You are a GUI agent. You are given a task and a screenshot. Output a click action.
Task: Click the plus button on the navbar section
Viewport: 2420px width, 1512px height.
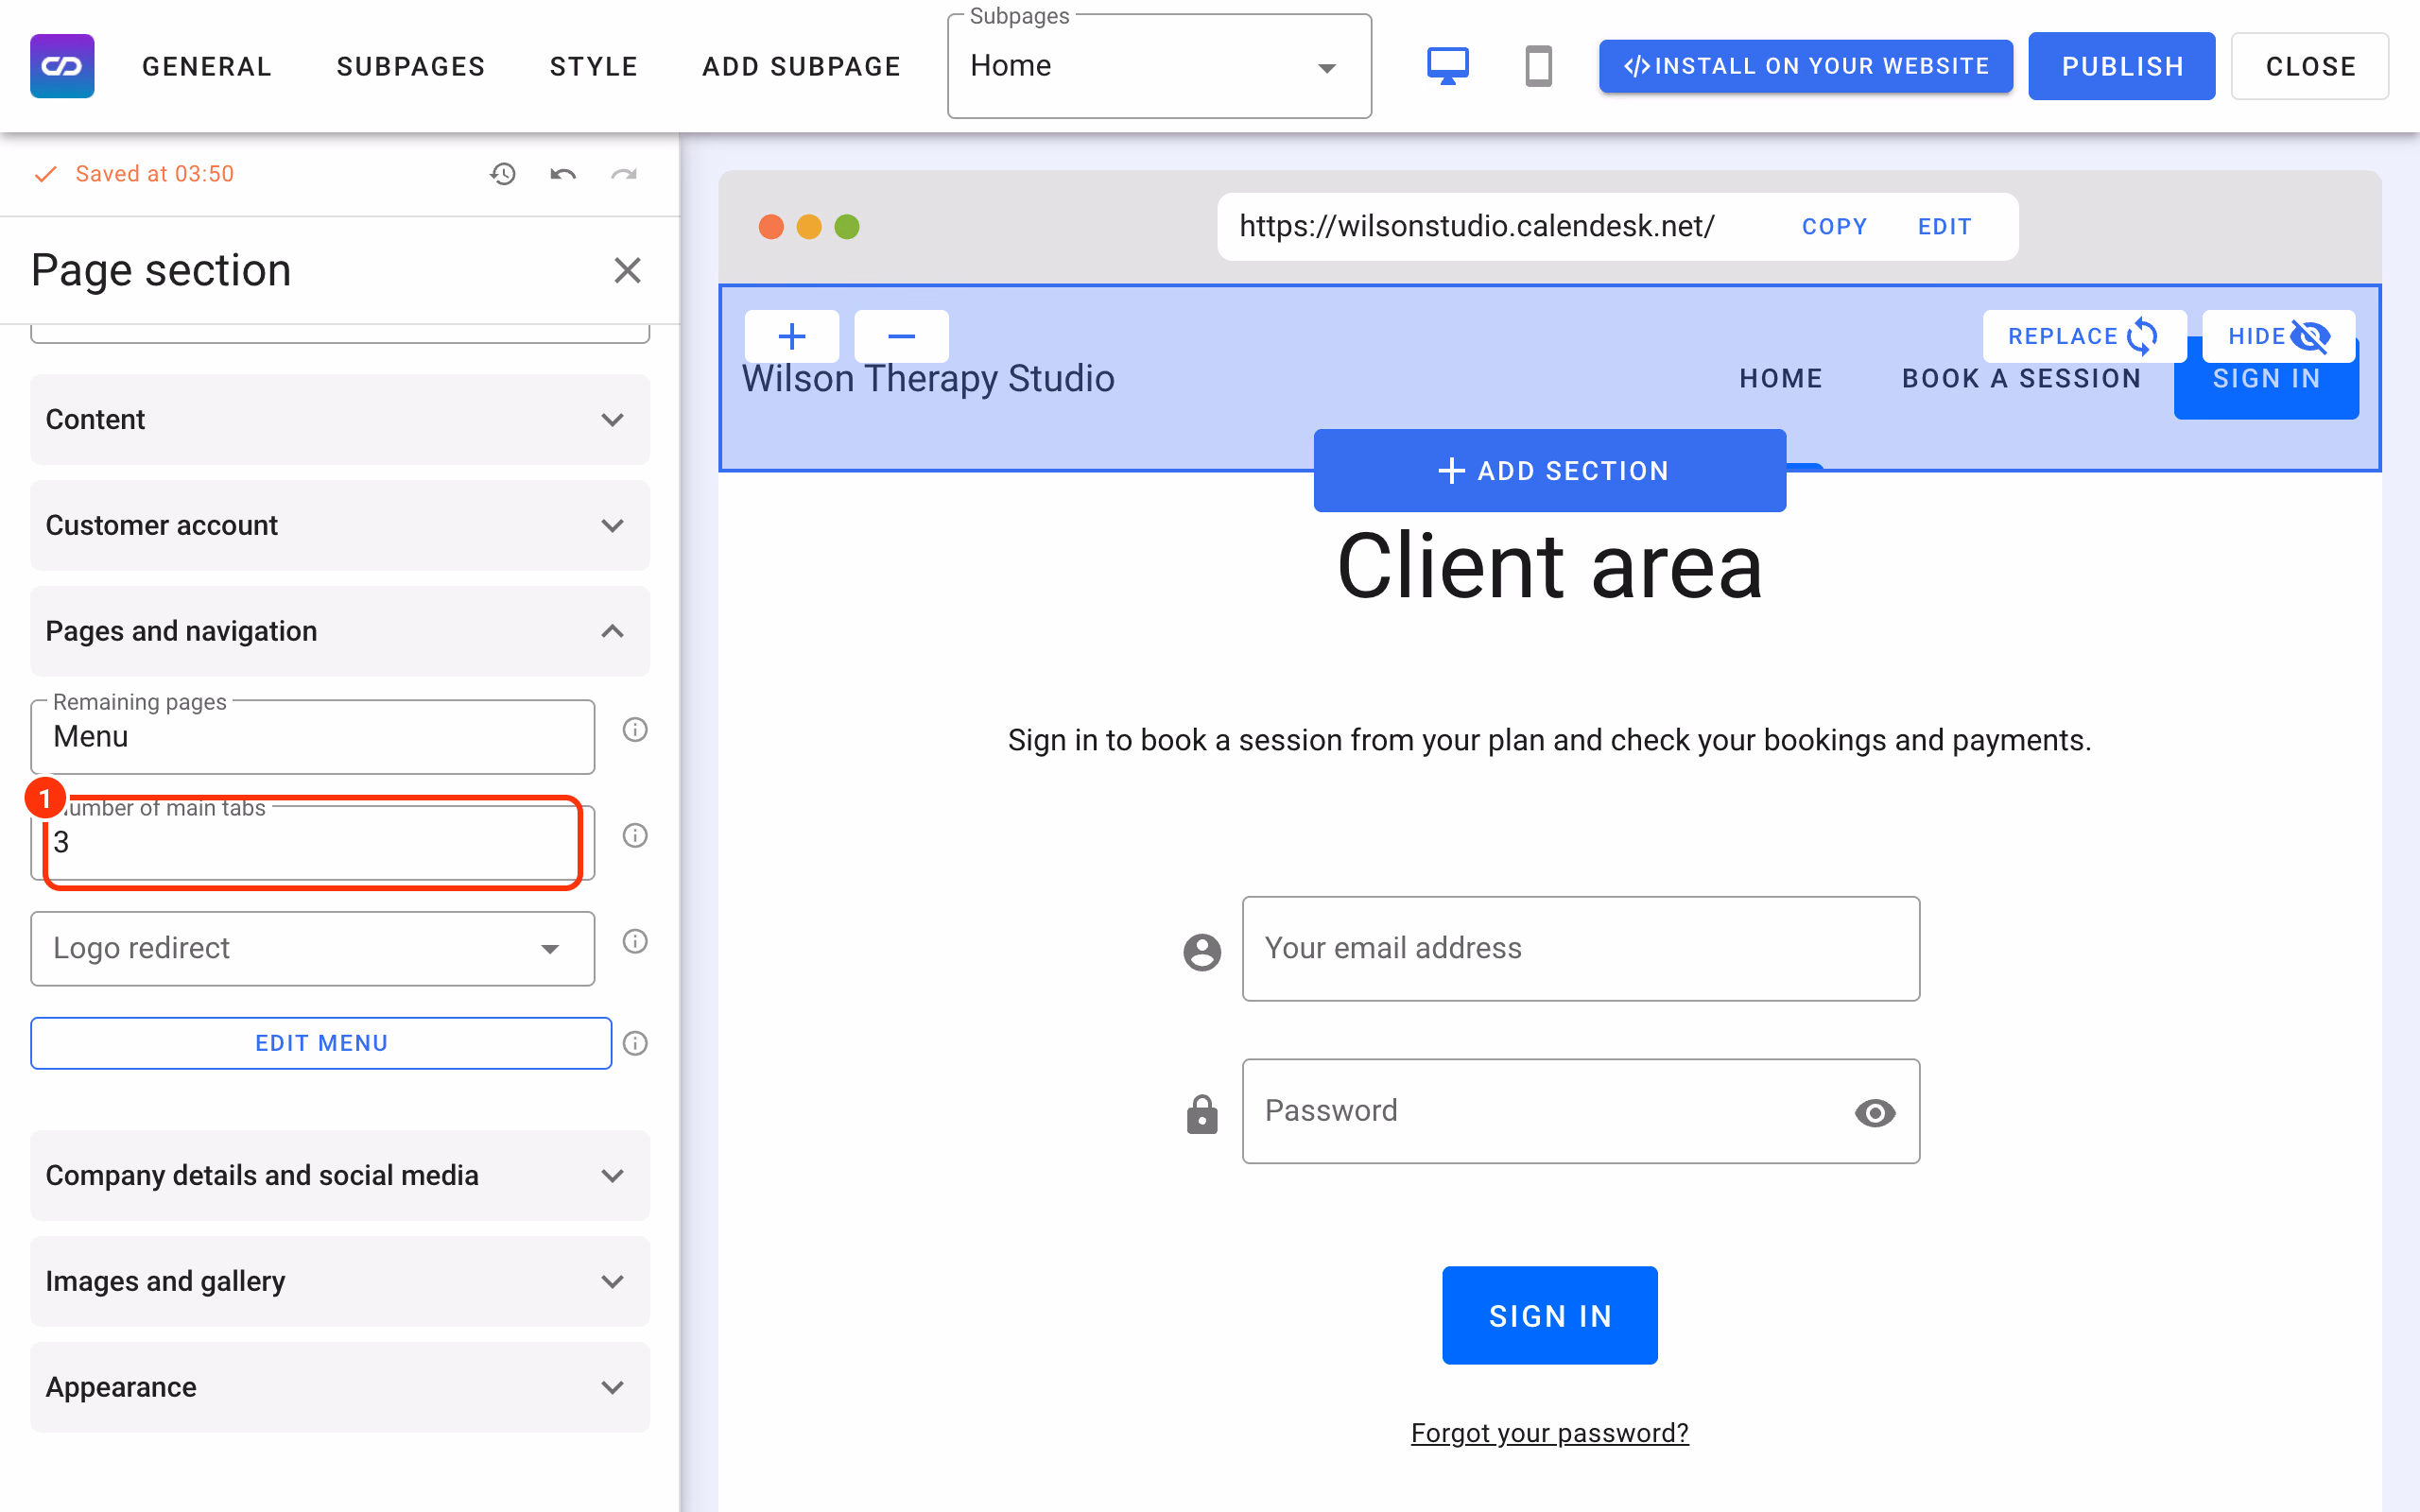(x=792, y=336)
